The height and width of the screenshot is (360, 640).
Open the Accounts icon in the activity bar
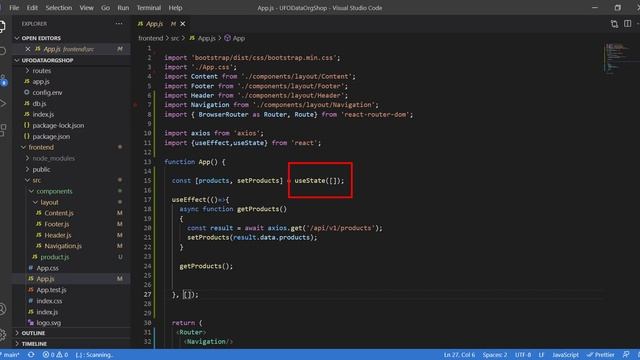(x=3, y=309)
